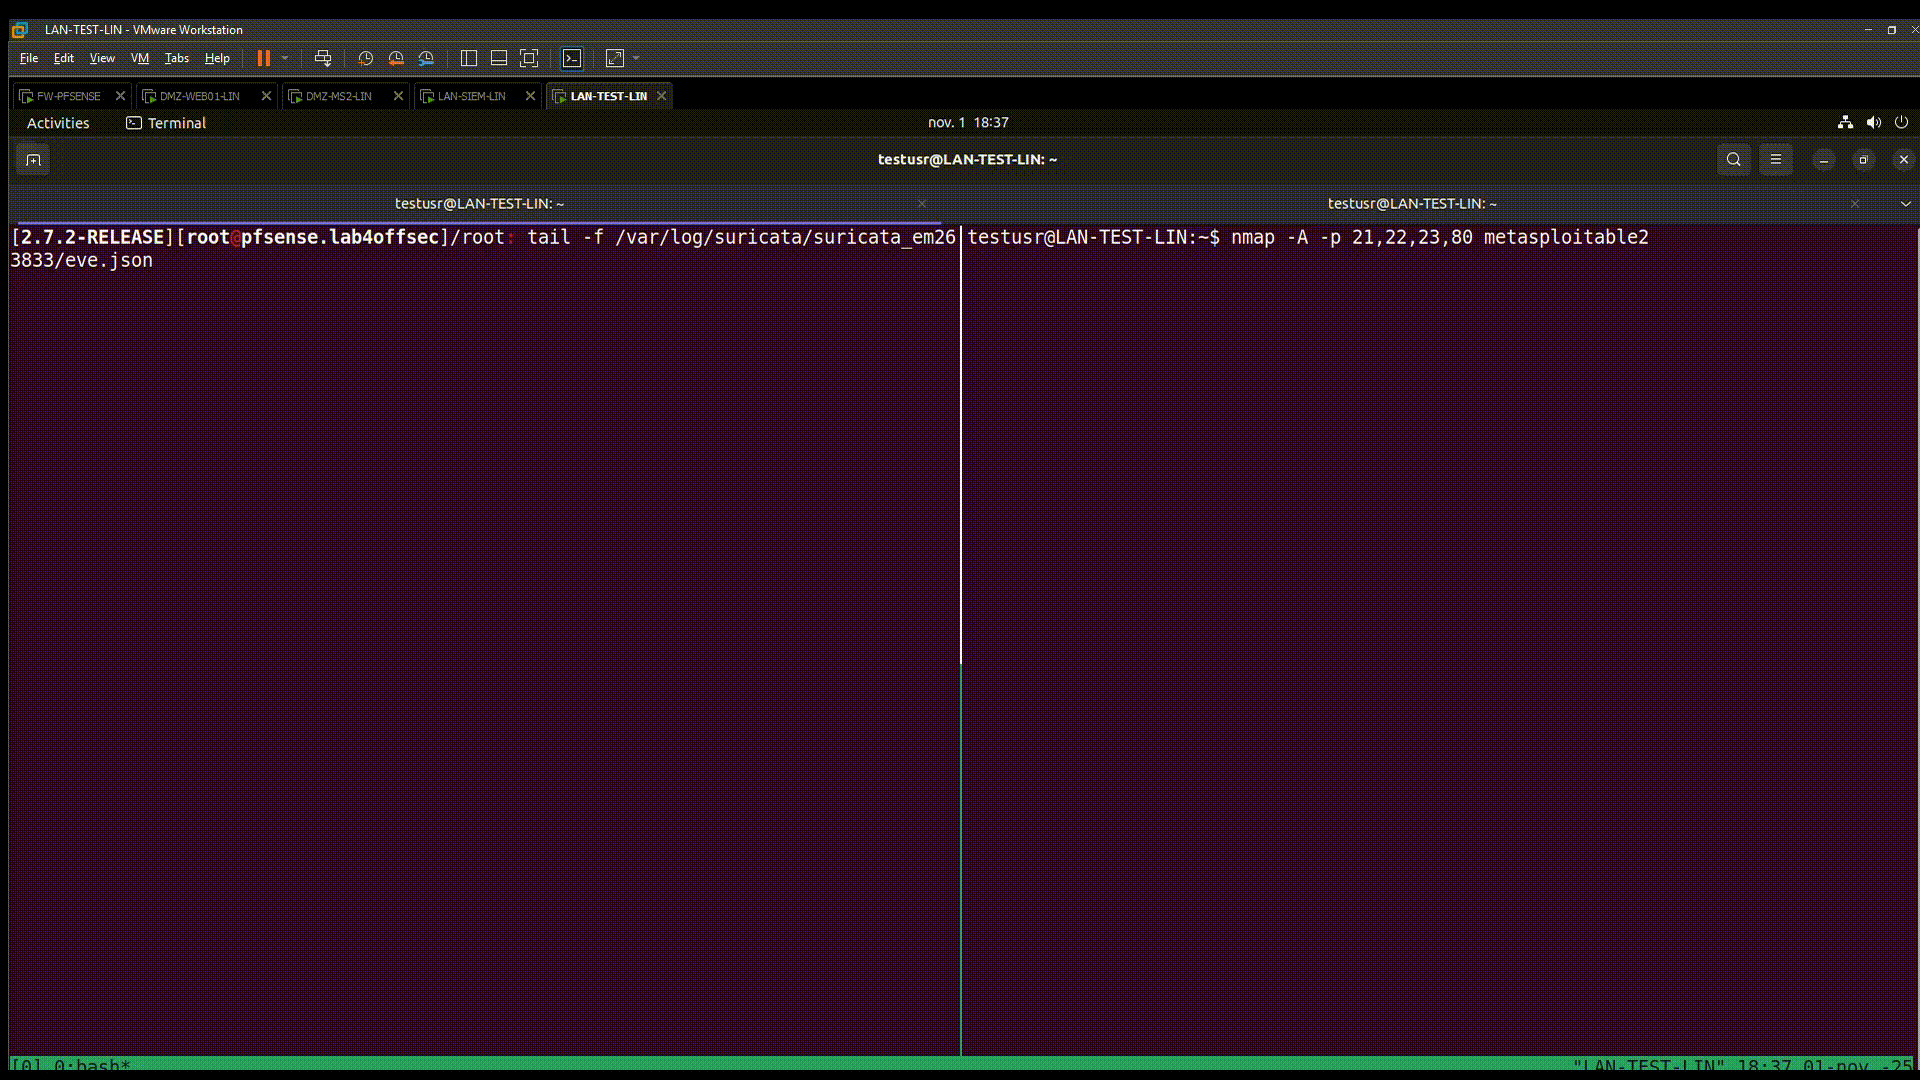Enter full screen mode icon
Viewport: 1920px width, 1080px height.
point(529,58)
